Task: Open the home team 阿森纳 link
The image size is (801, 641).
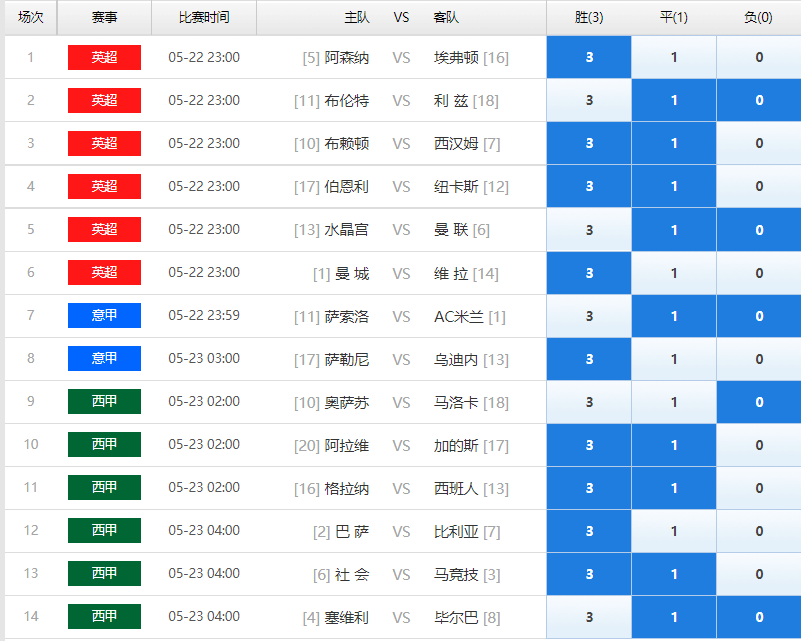Action: coord(346,58)
